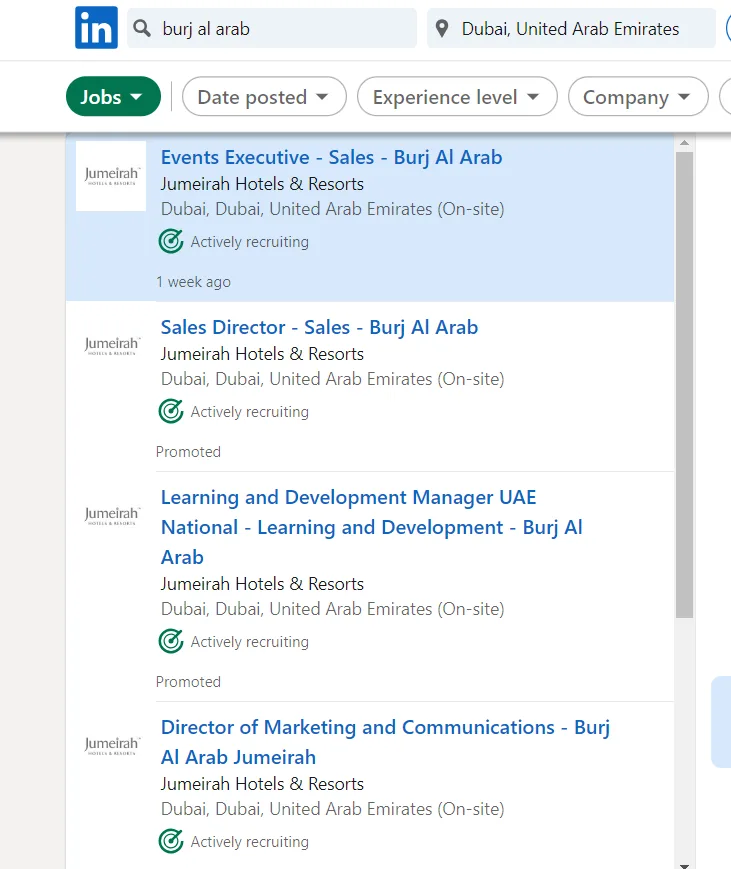This screenshot has height=869, width=731.
Task: Click location text under Events Executive job
Action: pyautogui.click(x=333, y=209)
